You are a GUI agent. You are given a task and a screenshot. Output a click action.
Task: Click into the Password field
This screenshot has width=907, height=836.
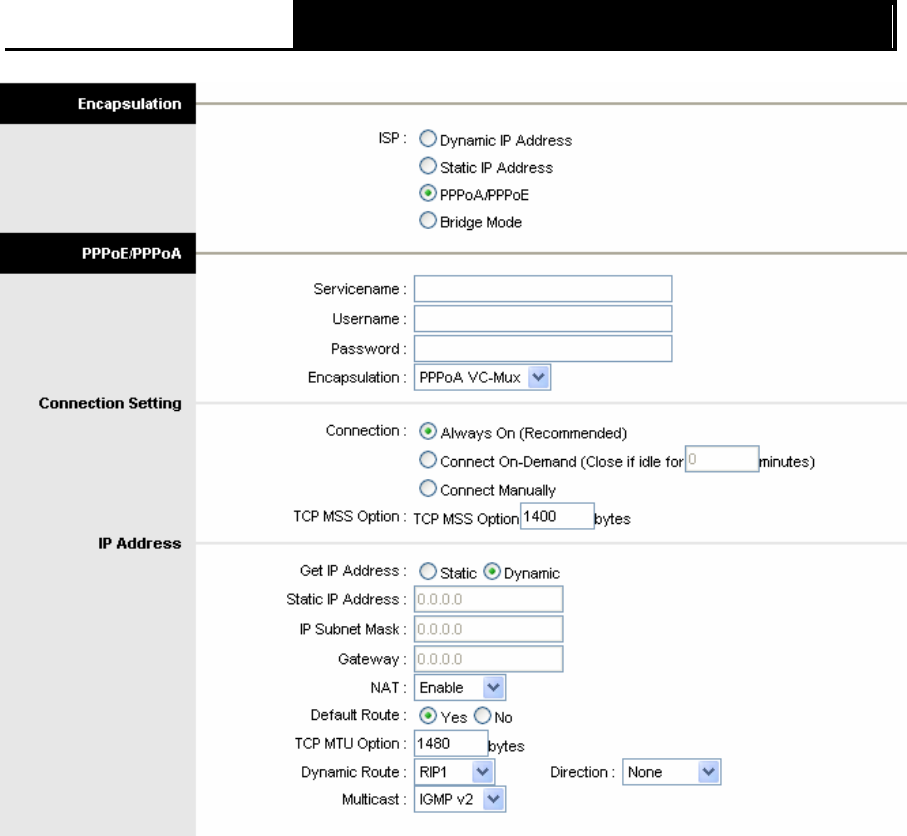(x=543, y=349)
